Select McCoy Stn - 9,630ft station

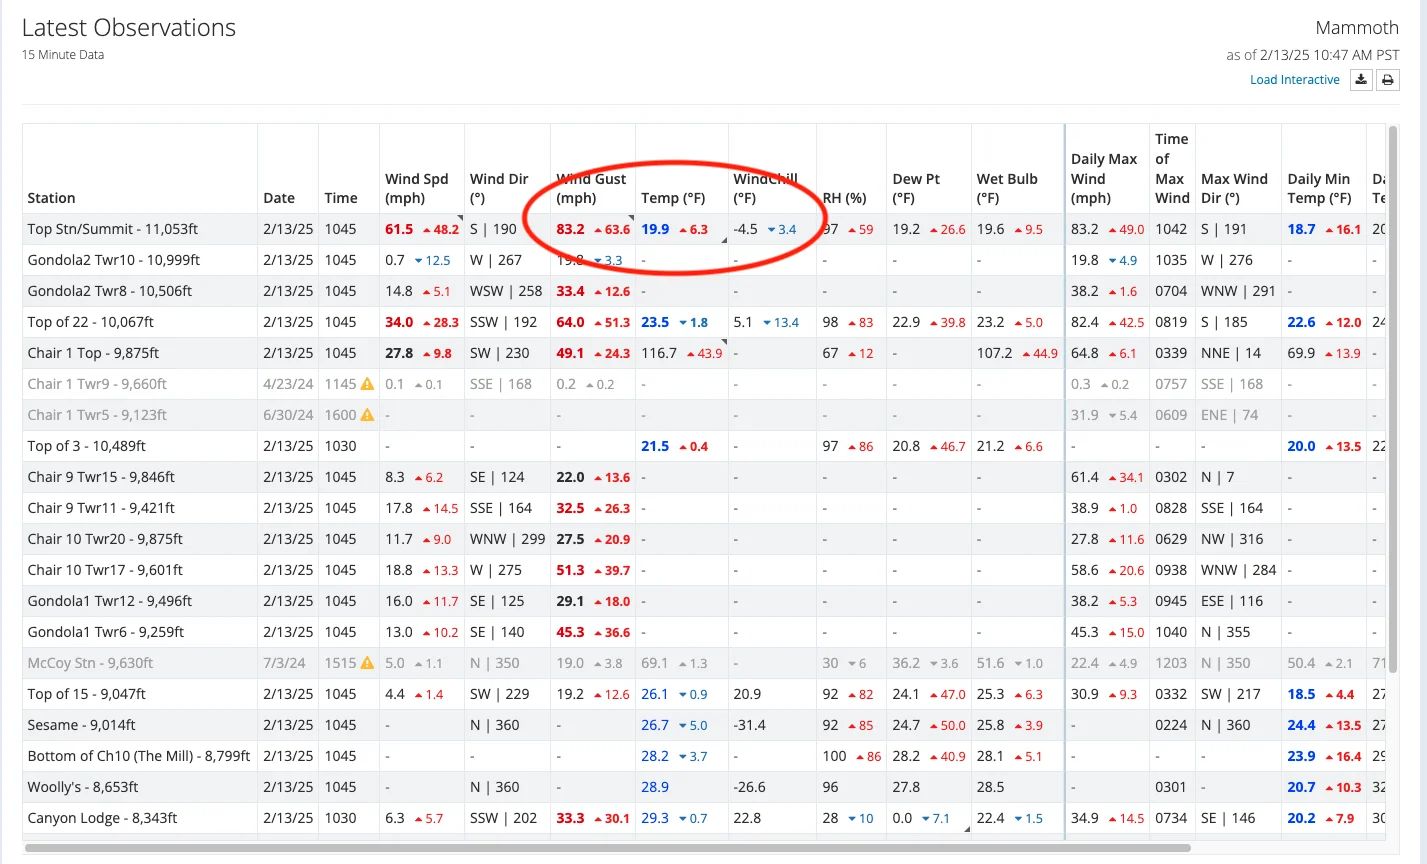pos(90,663)
